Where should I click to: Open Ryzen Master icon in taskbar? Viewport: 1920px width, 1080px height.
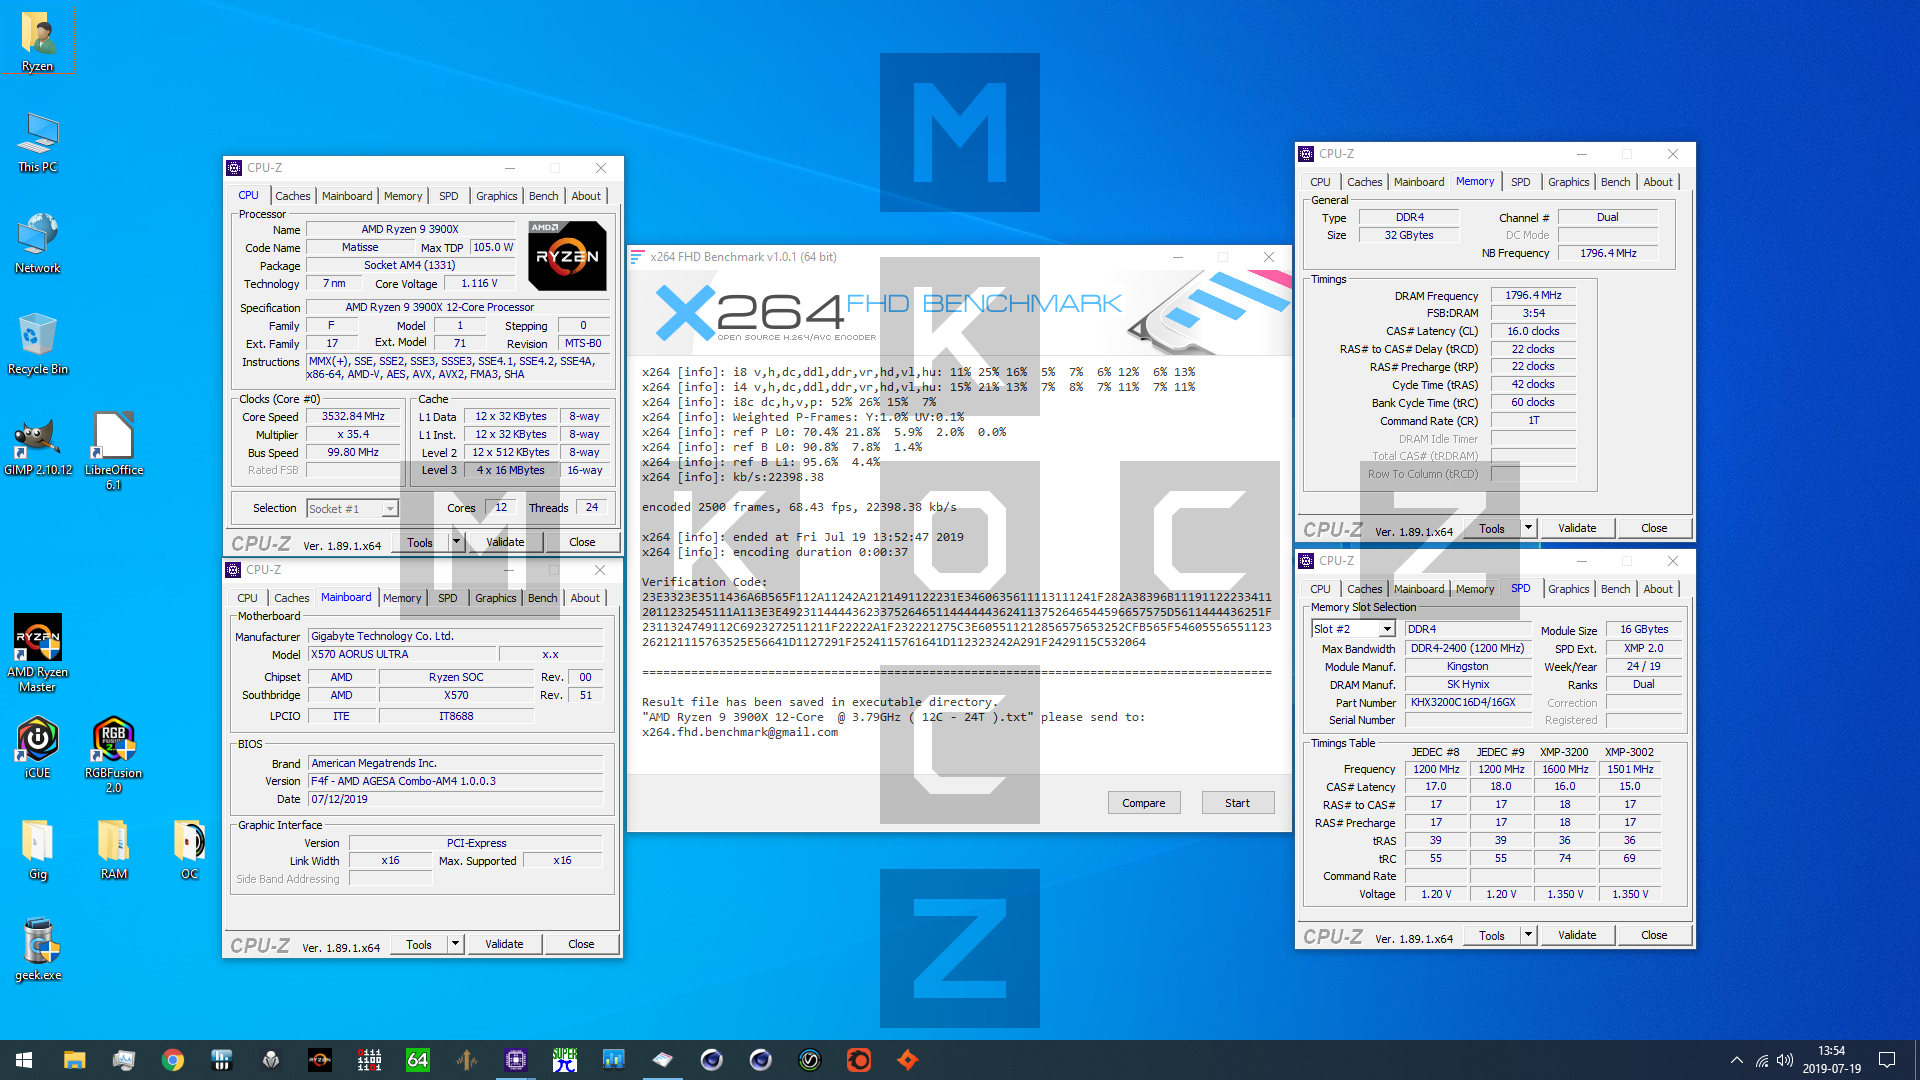[320, 1060]
